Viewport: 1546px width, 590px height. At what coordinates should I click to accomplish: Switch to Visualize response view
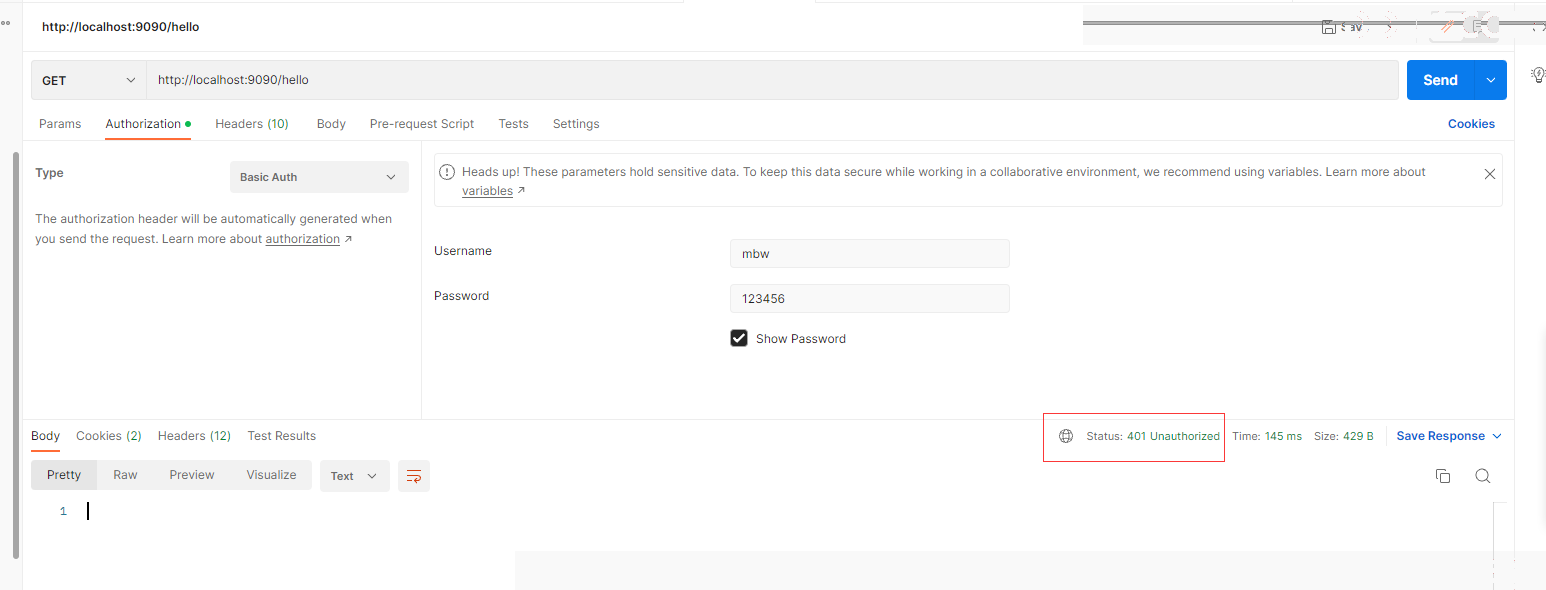(x=272, y=475)
